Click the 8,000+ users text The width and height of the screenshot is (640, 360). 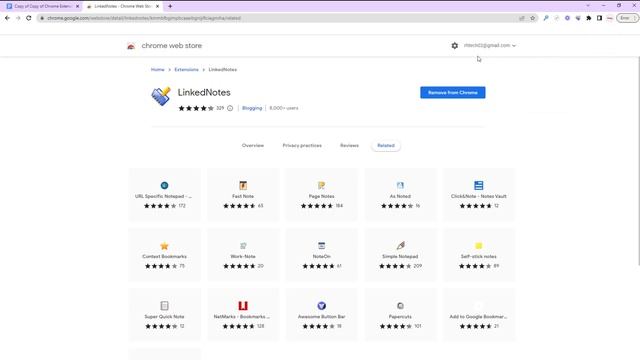pyautogui.click(x=284, y=108)
